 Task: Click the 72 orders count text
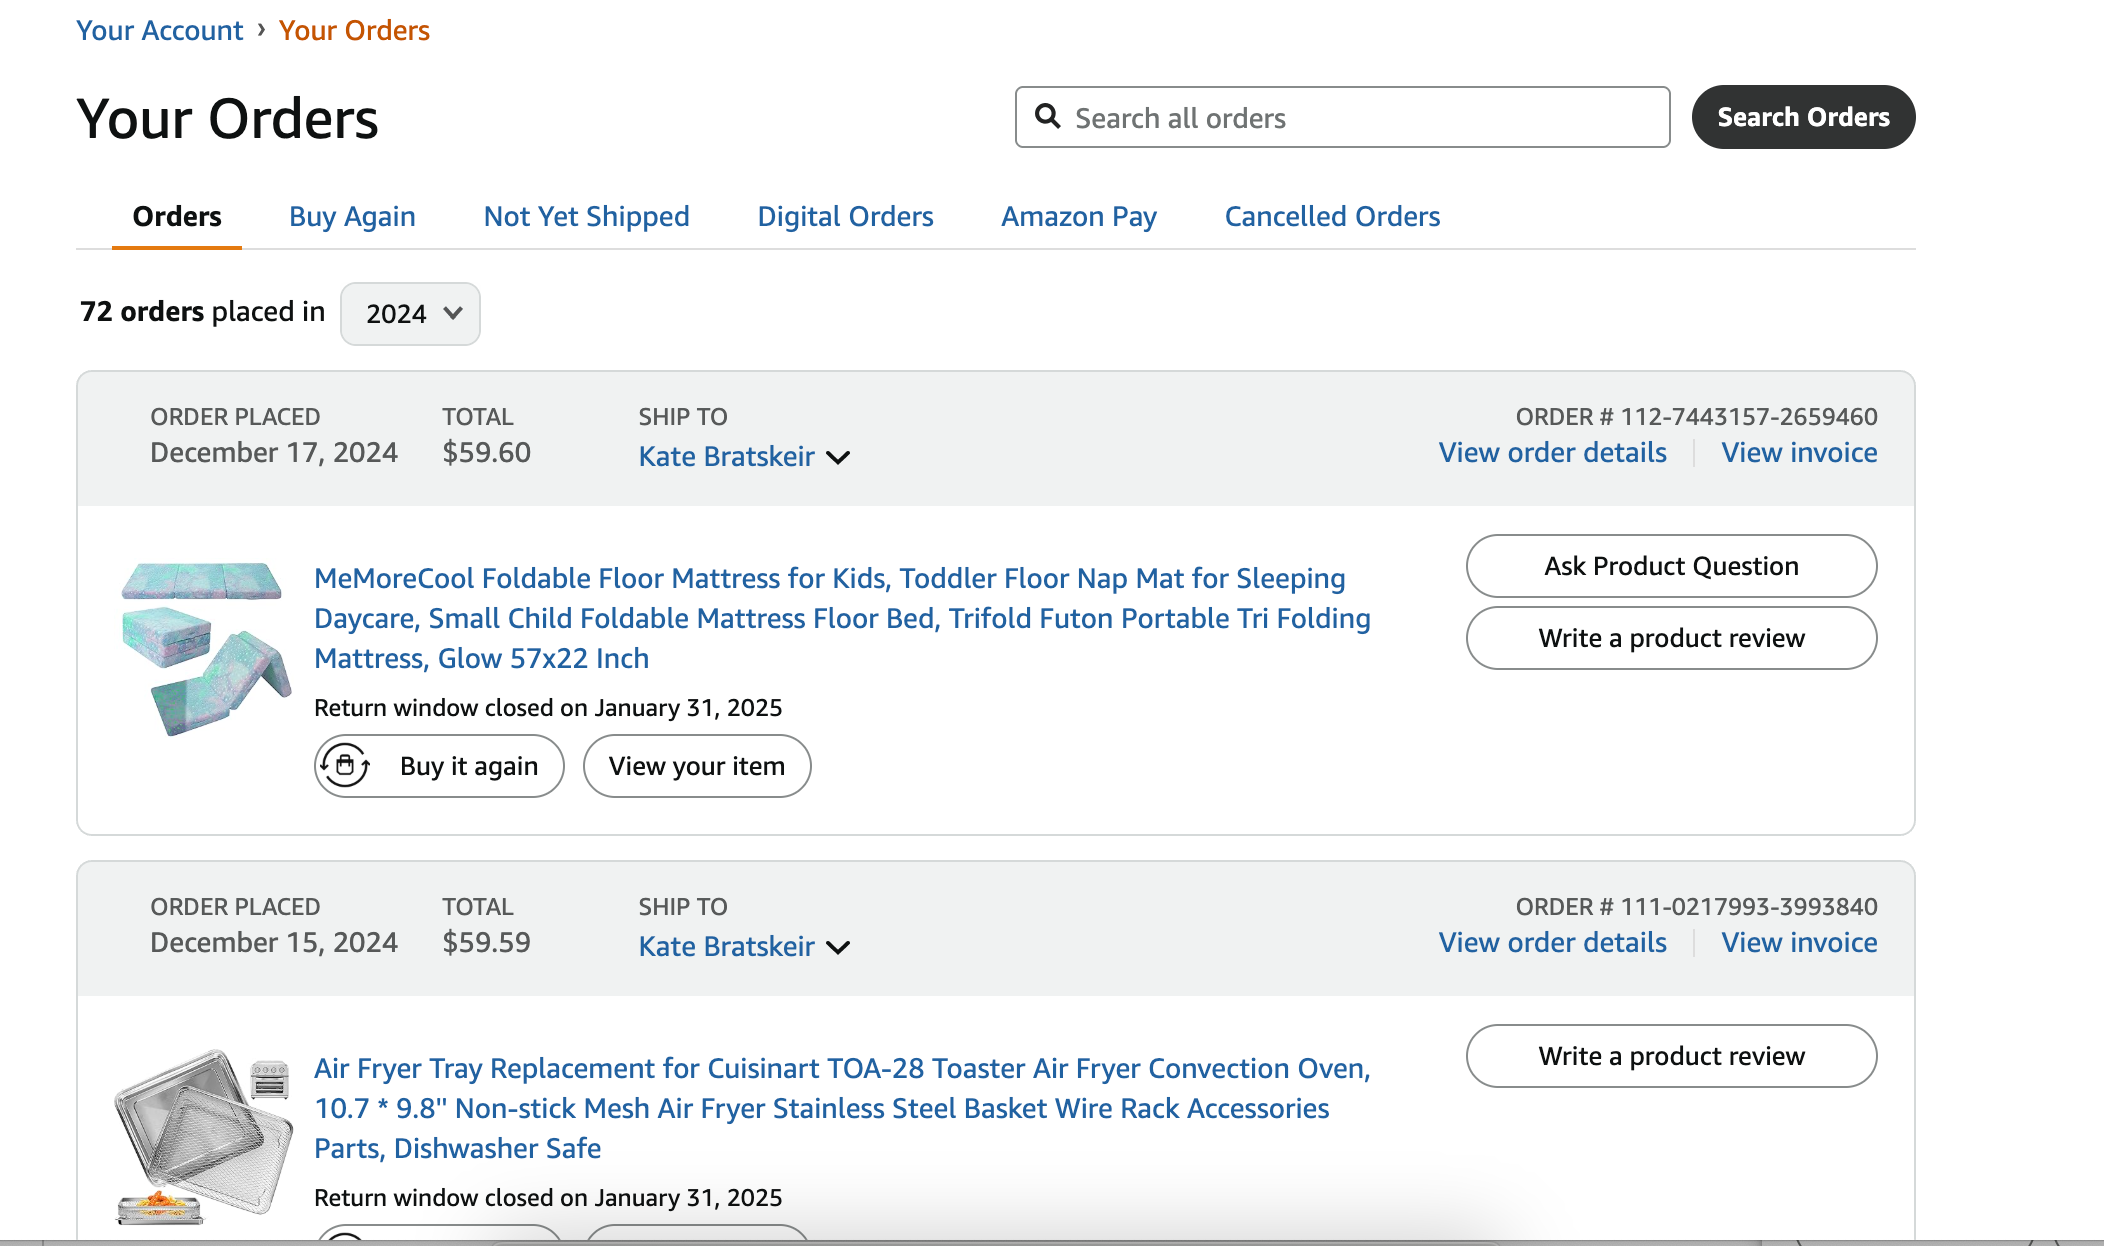coord(142,311)
